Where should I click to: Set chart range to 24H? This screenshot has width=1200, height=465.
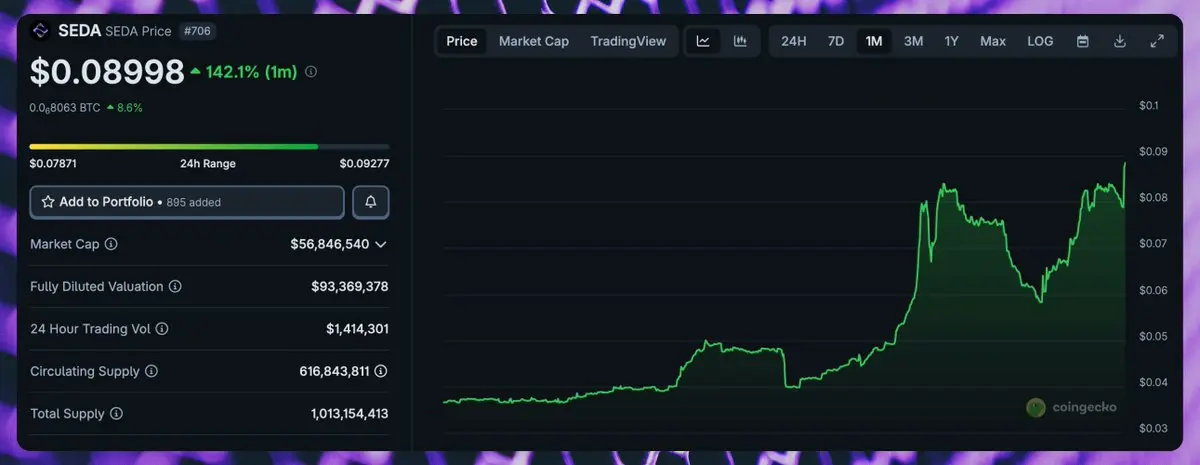coord(794,42)
